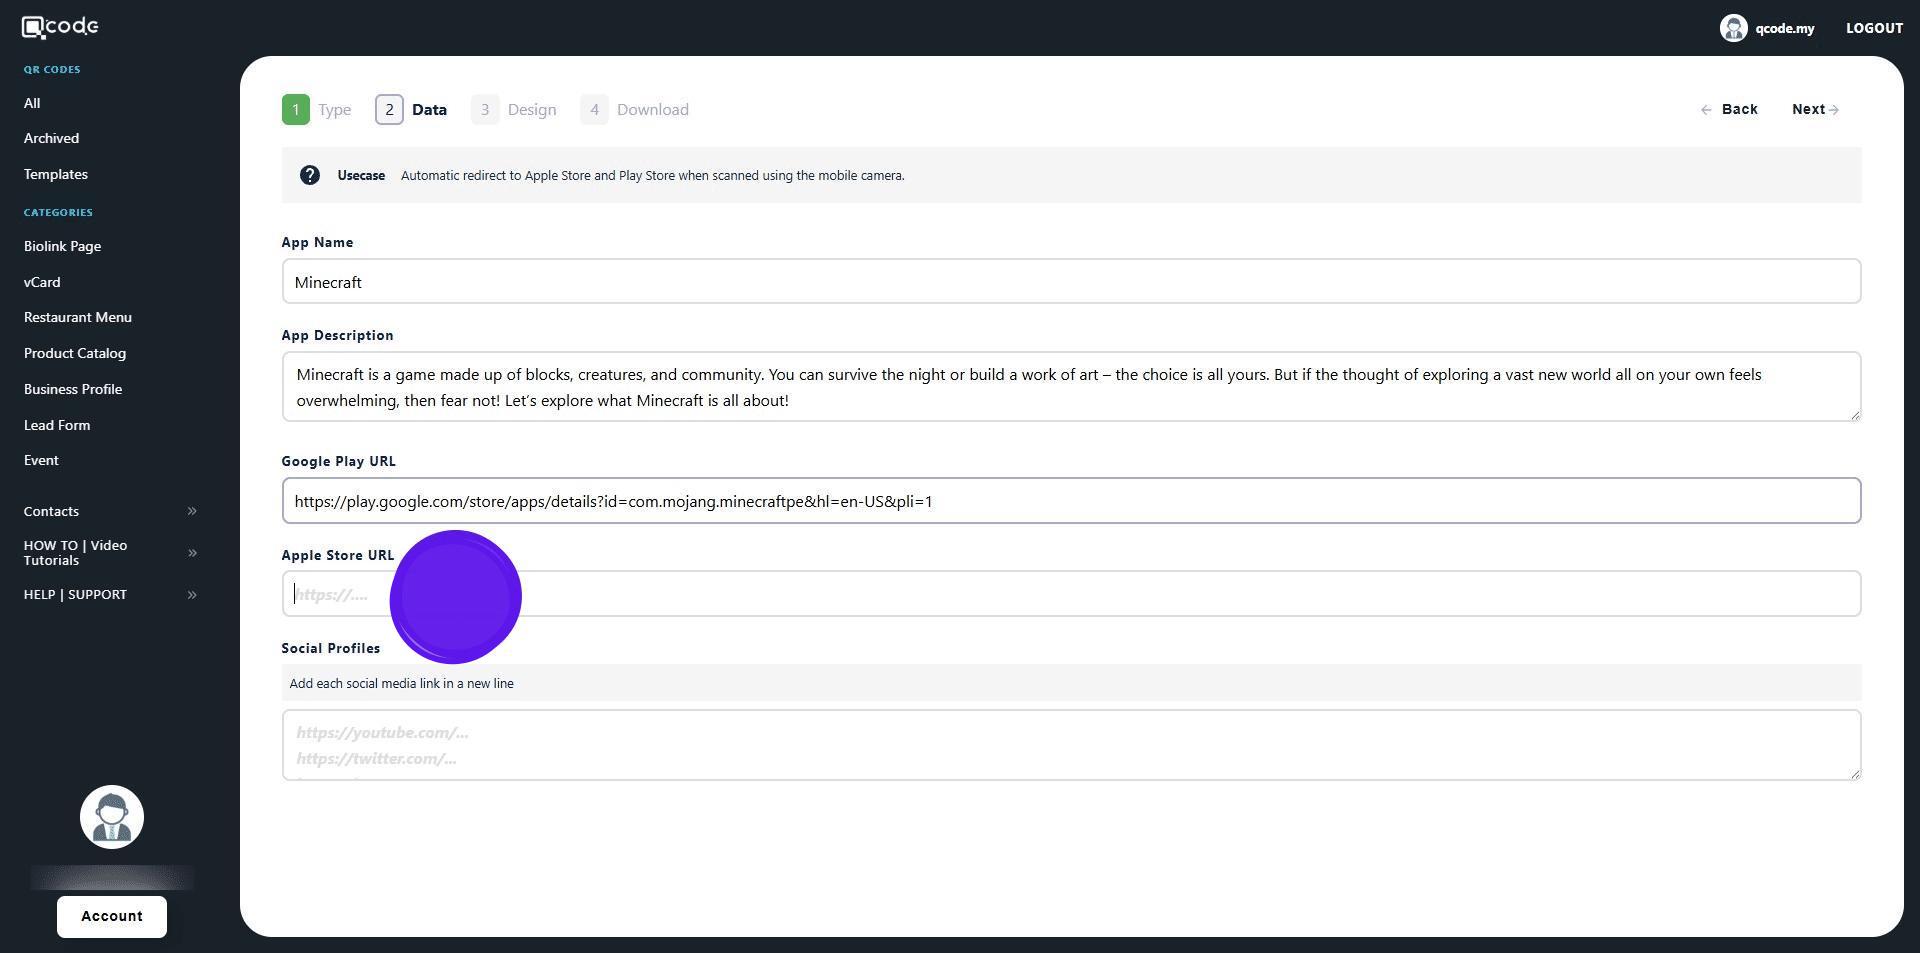Click the large profile avatar in sidebar

pos(112,817)
